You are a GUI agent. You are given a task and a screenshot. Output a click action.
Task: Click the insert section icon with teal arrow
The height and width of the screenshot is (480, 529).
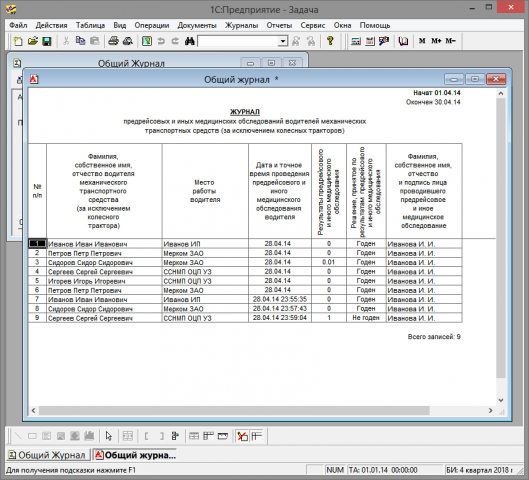coord(175,436)
